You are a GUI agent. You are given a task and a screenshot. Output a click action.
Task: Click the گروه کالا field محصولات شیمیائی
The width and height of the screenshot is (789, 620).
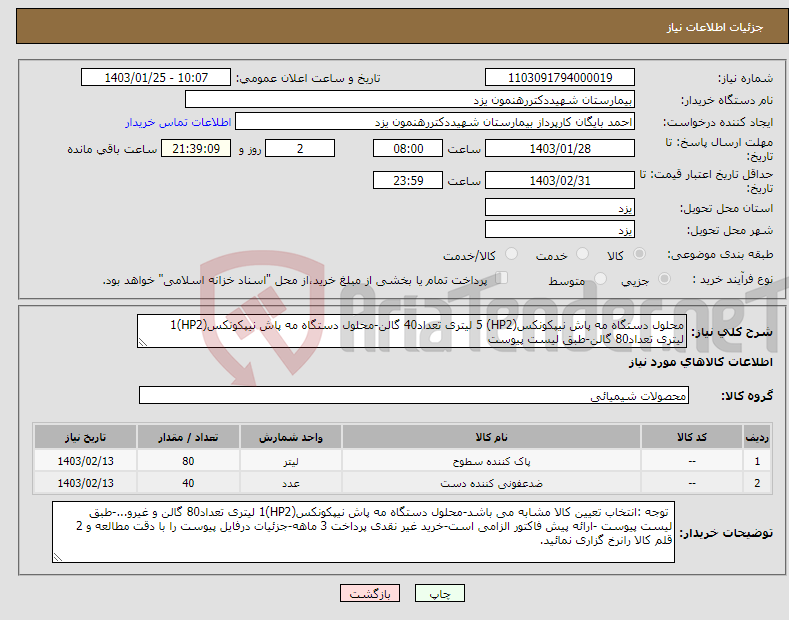tap(414, 396)
